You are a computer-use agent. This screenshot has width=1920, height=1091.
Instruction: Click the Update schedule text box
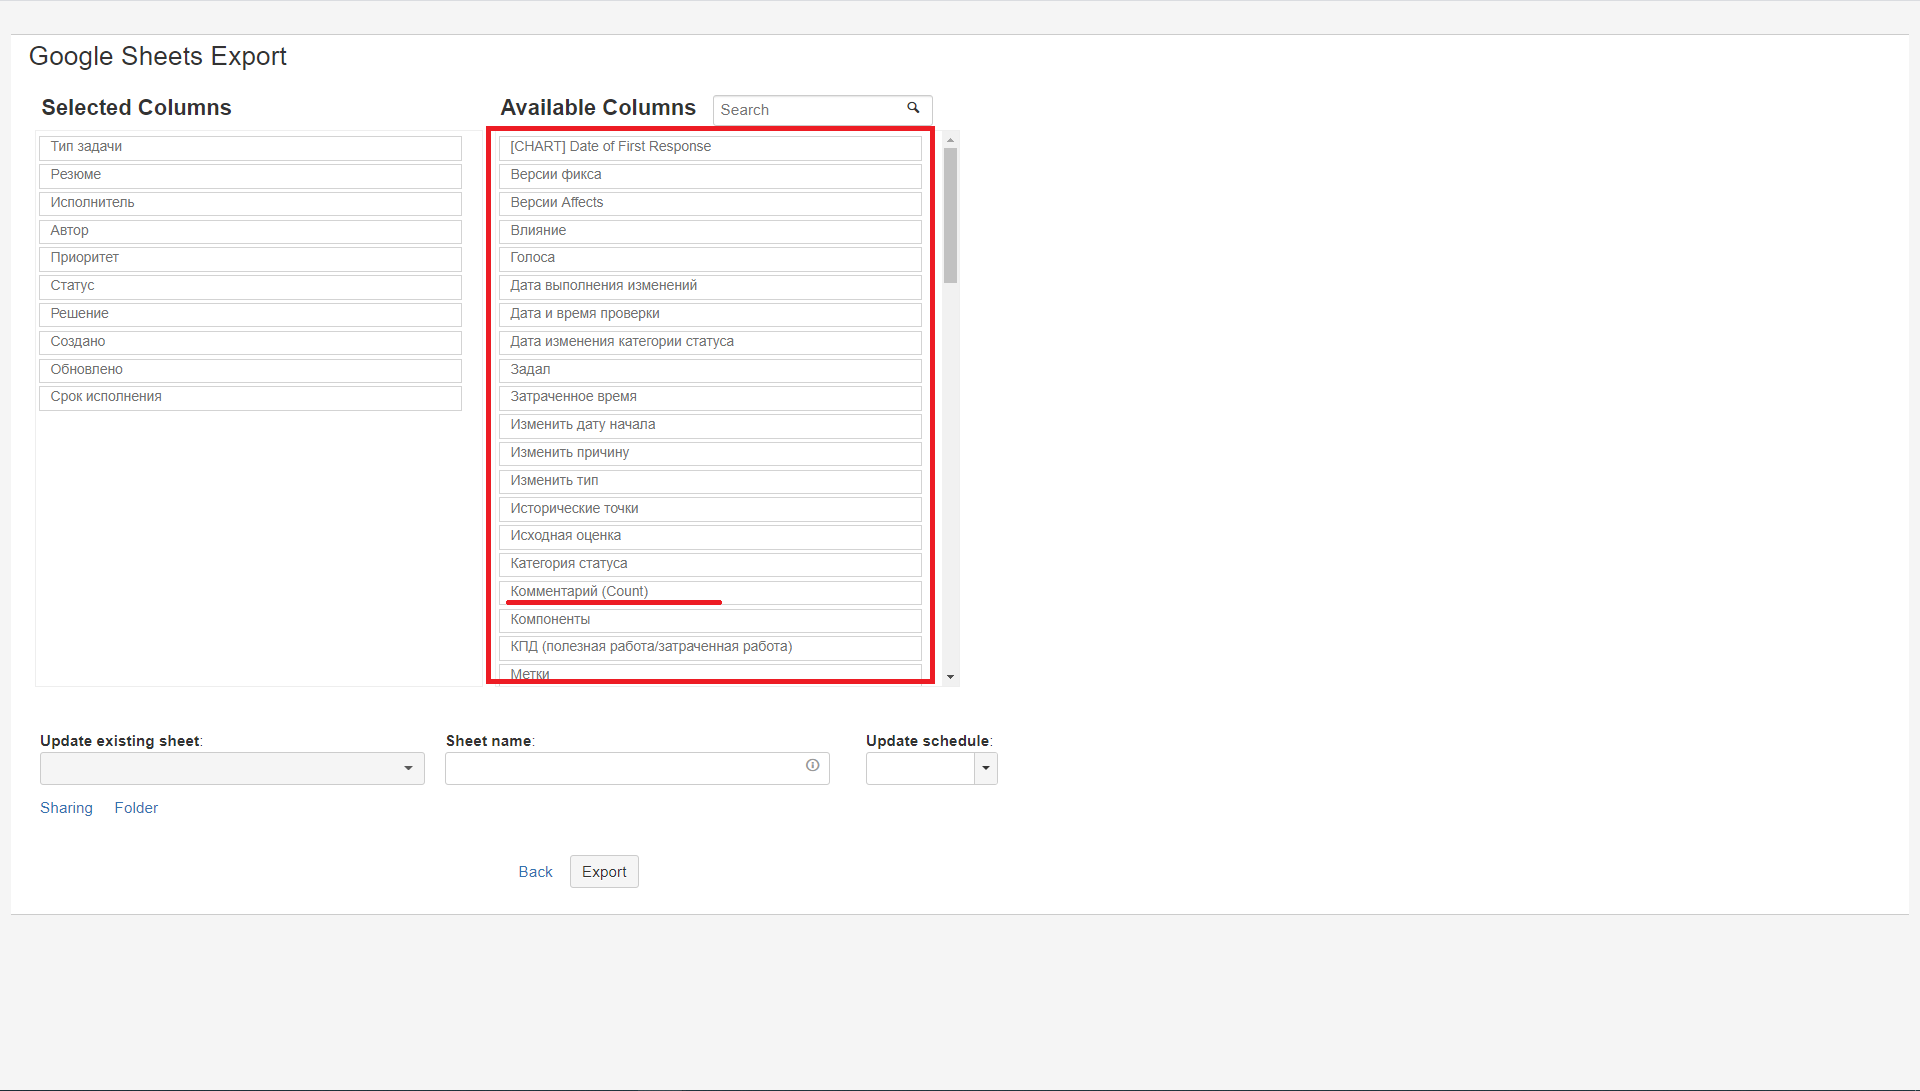point(920,768)
